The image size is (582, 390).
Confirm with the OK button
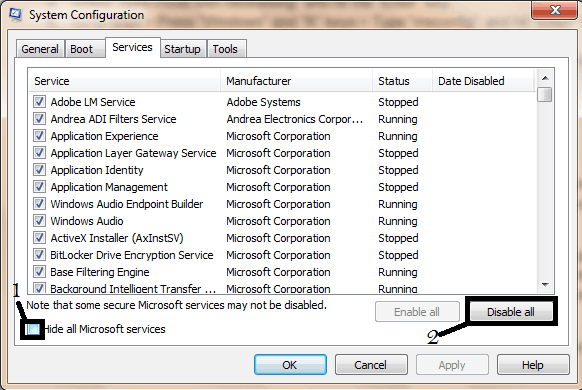(x=290, y=365)
